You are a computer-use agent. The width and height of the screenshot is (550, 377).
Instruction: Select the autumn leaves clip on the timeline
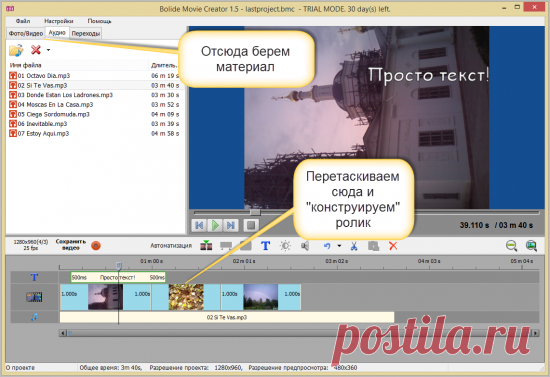point(186,297)
